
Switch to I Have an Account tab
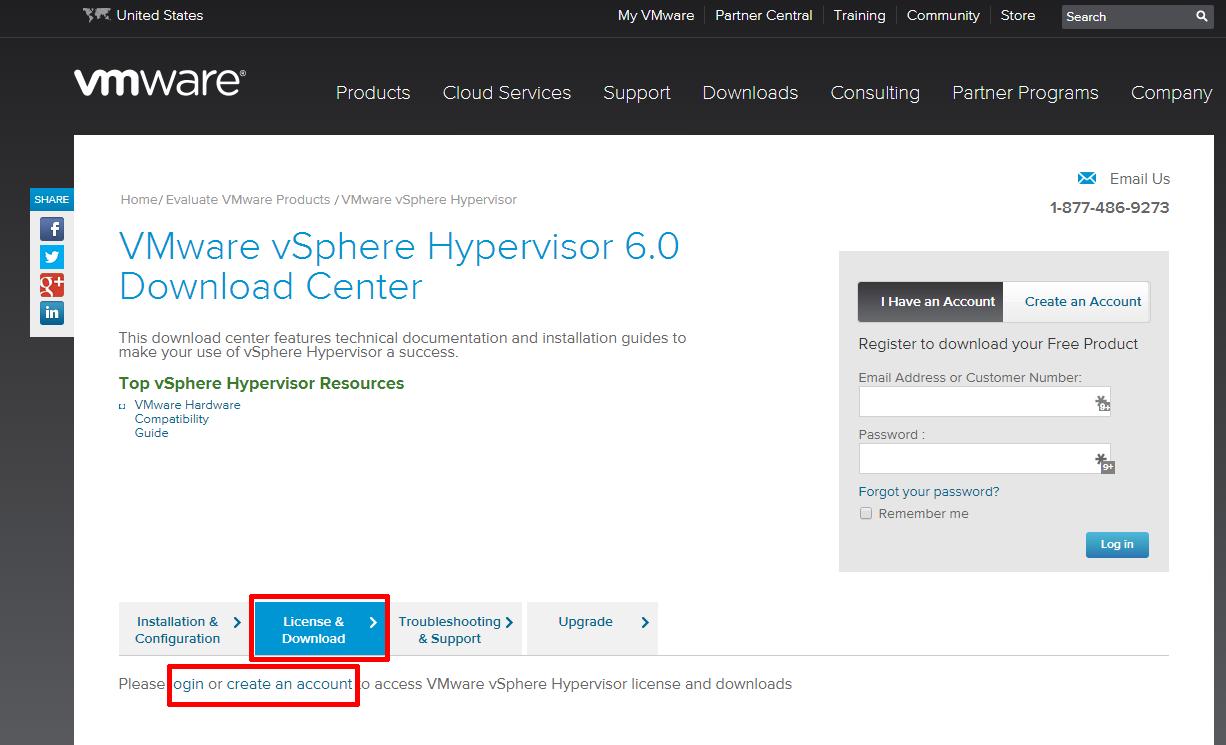(x=931, y=302)
